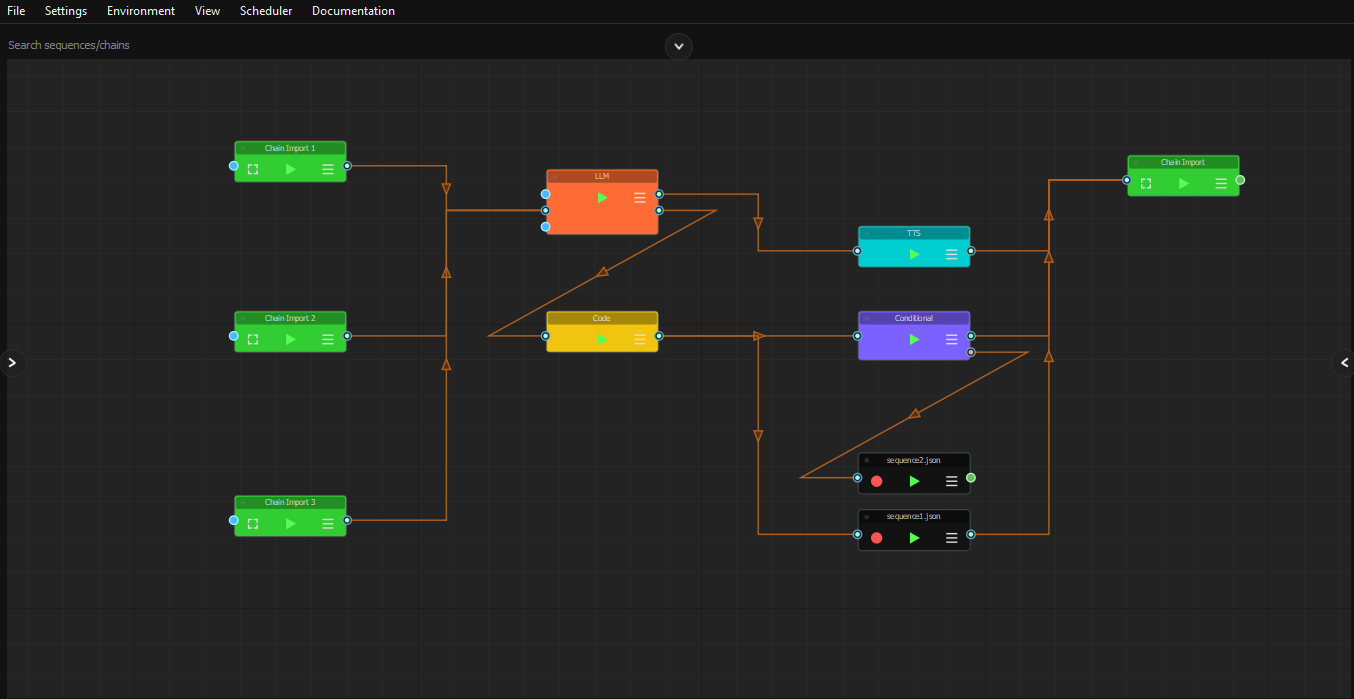Expand the right side panel arrow

(x=1343, y=362)
